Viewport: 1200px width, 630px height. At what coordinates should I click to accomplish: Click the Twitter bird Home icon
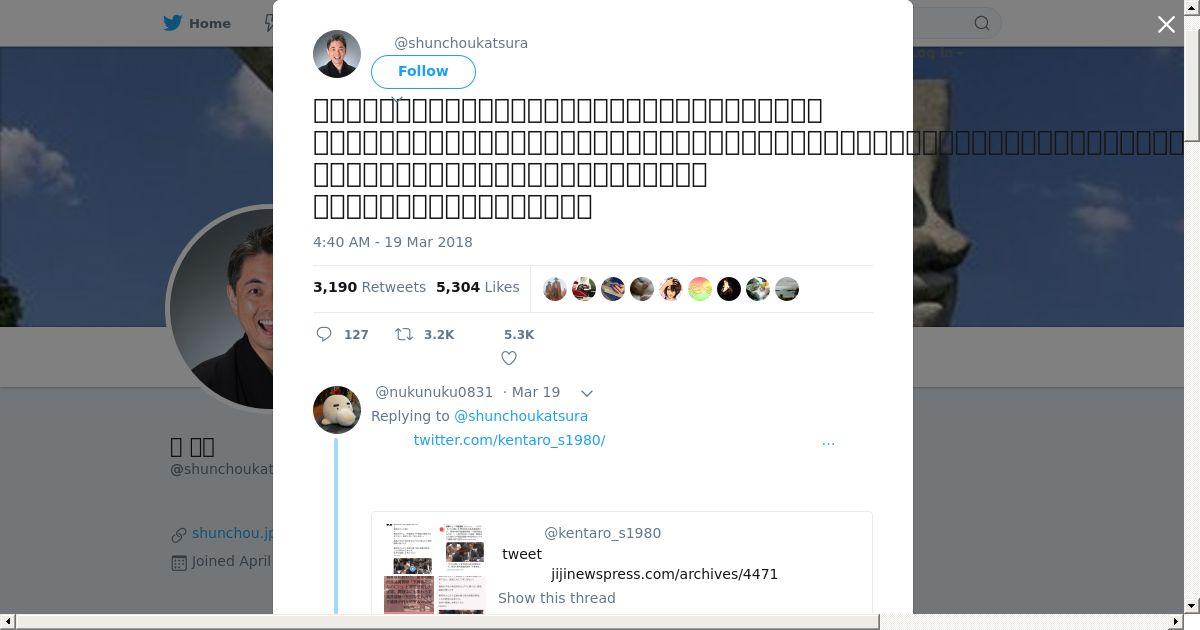click(x=173, y=23)
